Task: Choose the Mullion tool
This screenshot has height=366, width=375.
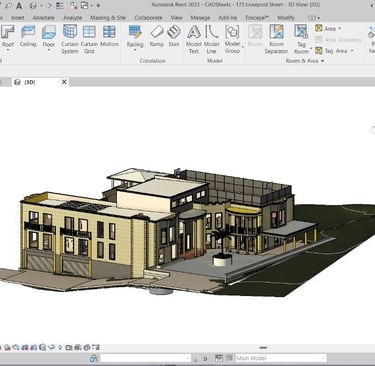Action: (109, 36)
